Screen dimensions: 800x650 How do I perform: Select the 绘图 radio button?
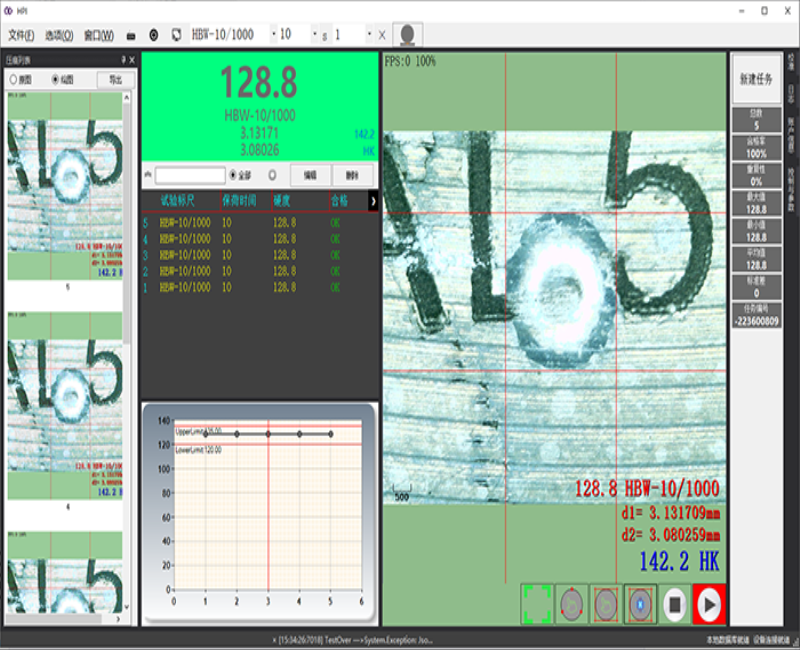pyautogui.click(x=63, y=80)
